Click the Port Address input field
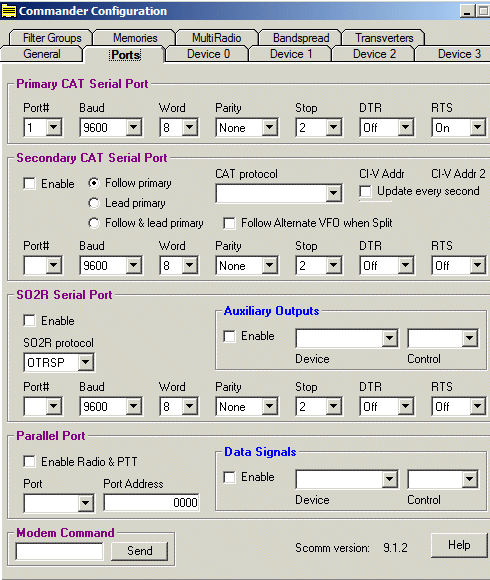 tap(151, 503)
